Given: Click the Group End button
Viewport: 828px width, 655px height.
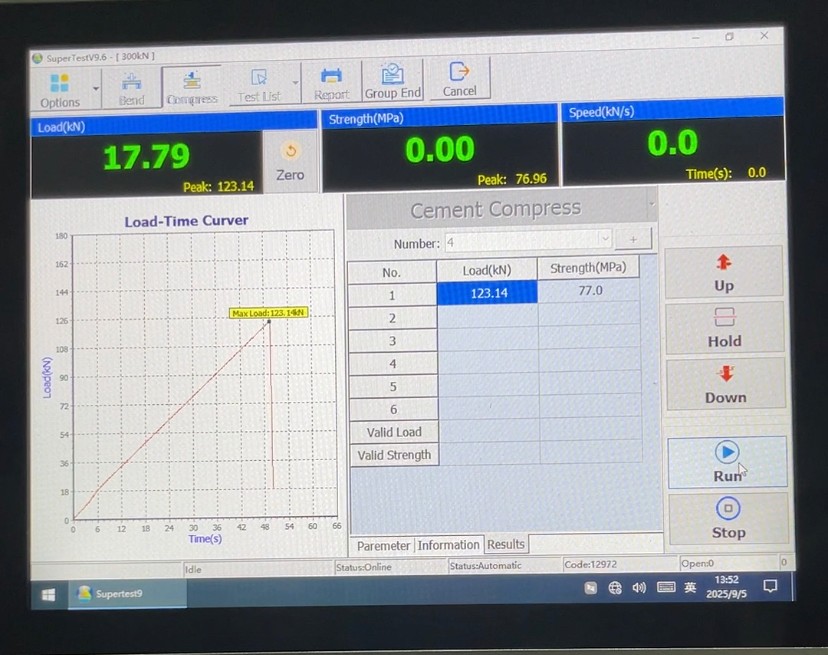Looking at the screenshot, I should [392, 81].
